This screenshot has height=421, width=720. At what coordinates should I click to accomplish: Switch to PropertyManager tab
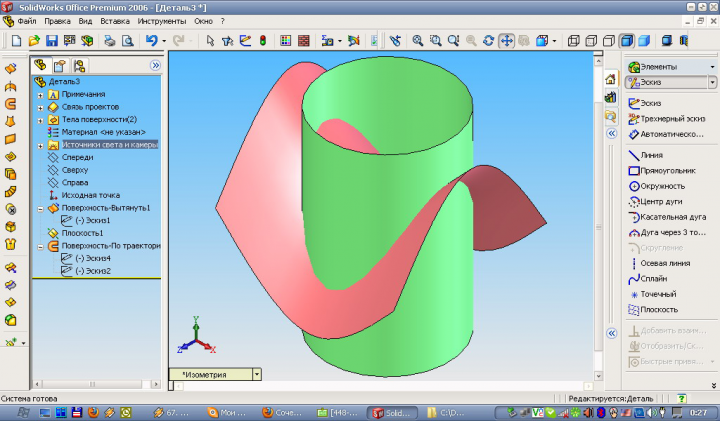[x=60, y=66]
